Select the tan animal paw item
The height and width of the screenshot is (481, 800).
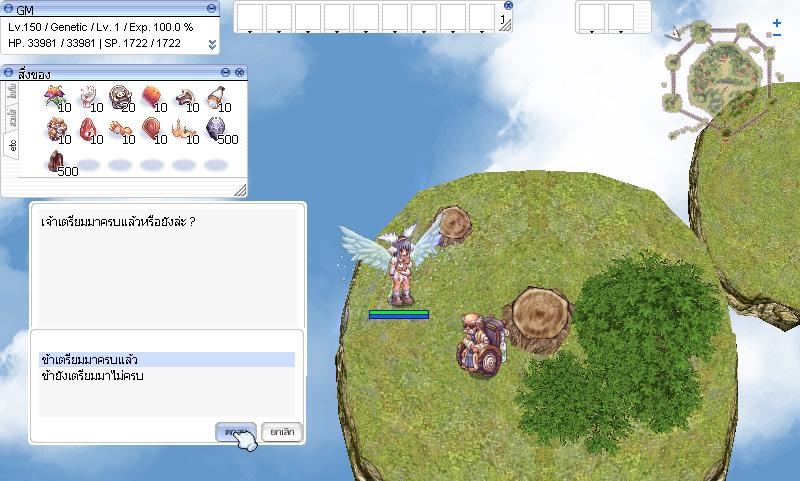[120, 129]
